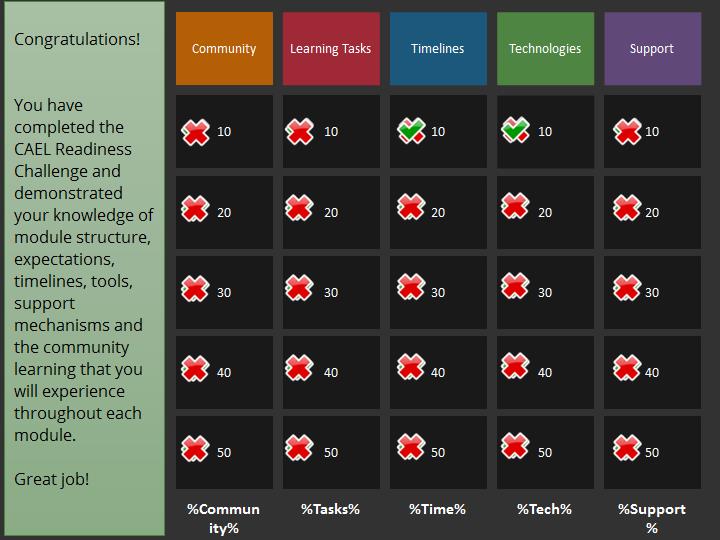The width and height of the screenshot is (720, 540).
Task: Click the red X on Learning Tasks 30
Action: pos(299,288)
